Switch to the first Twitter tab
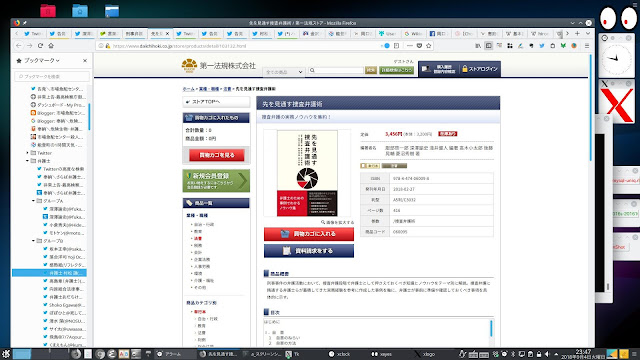Image resolution: width=640 pixels, height=360 pixels. [33, 33]
